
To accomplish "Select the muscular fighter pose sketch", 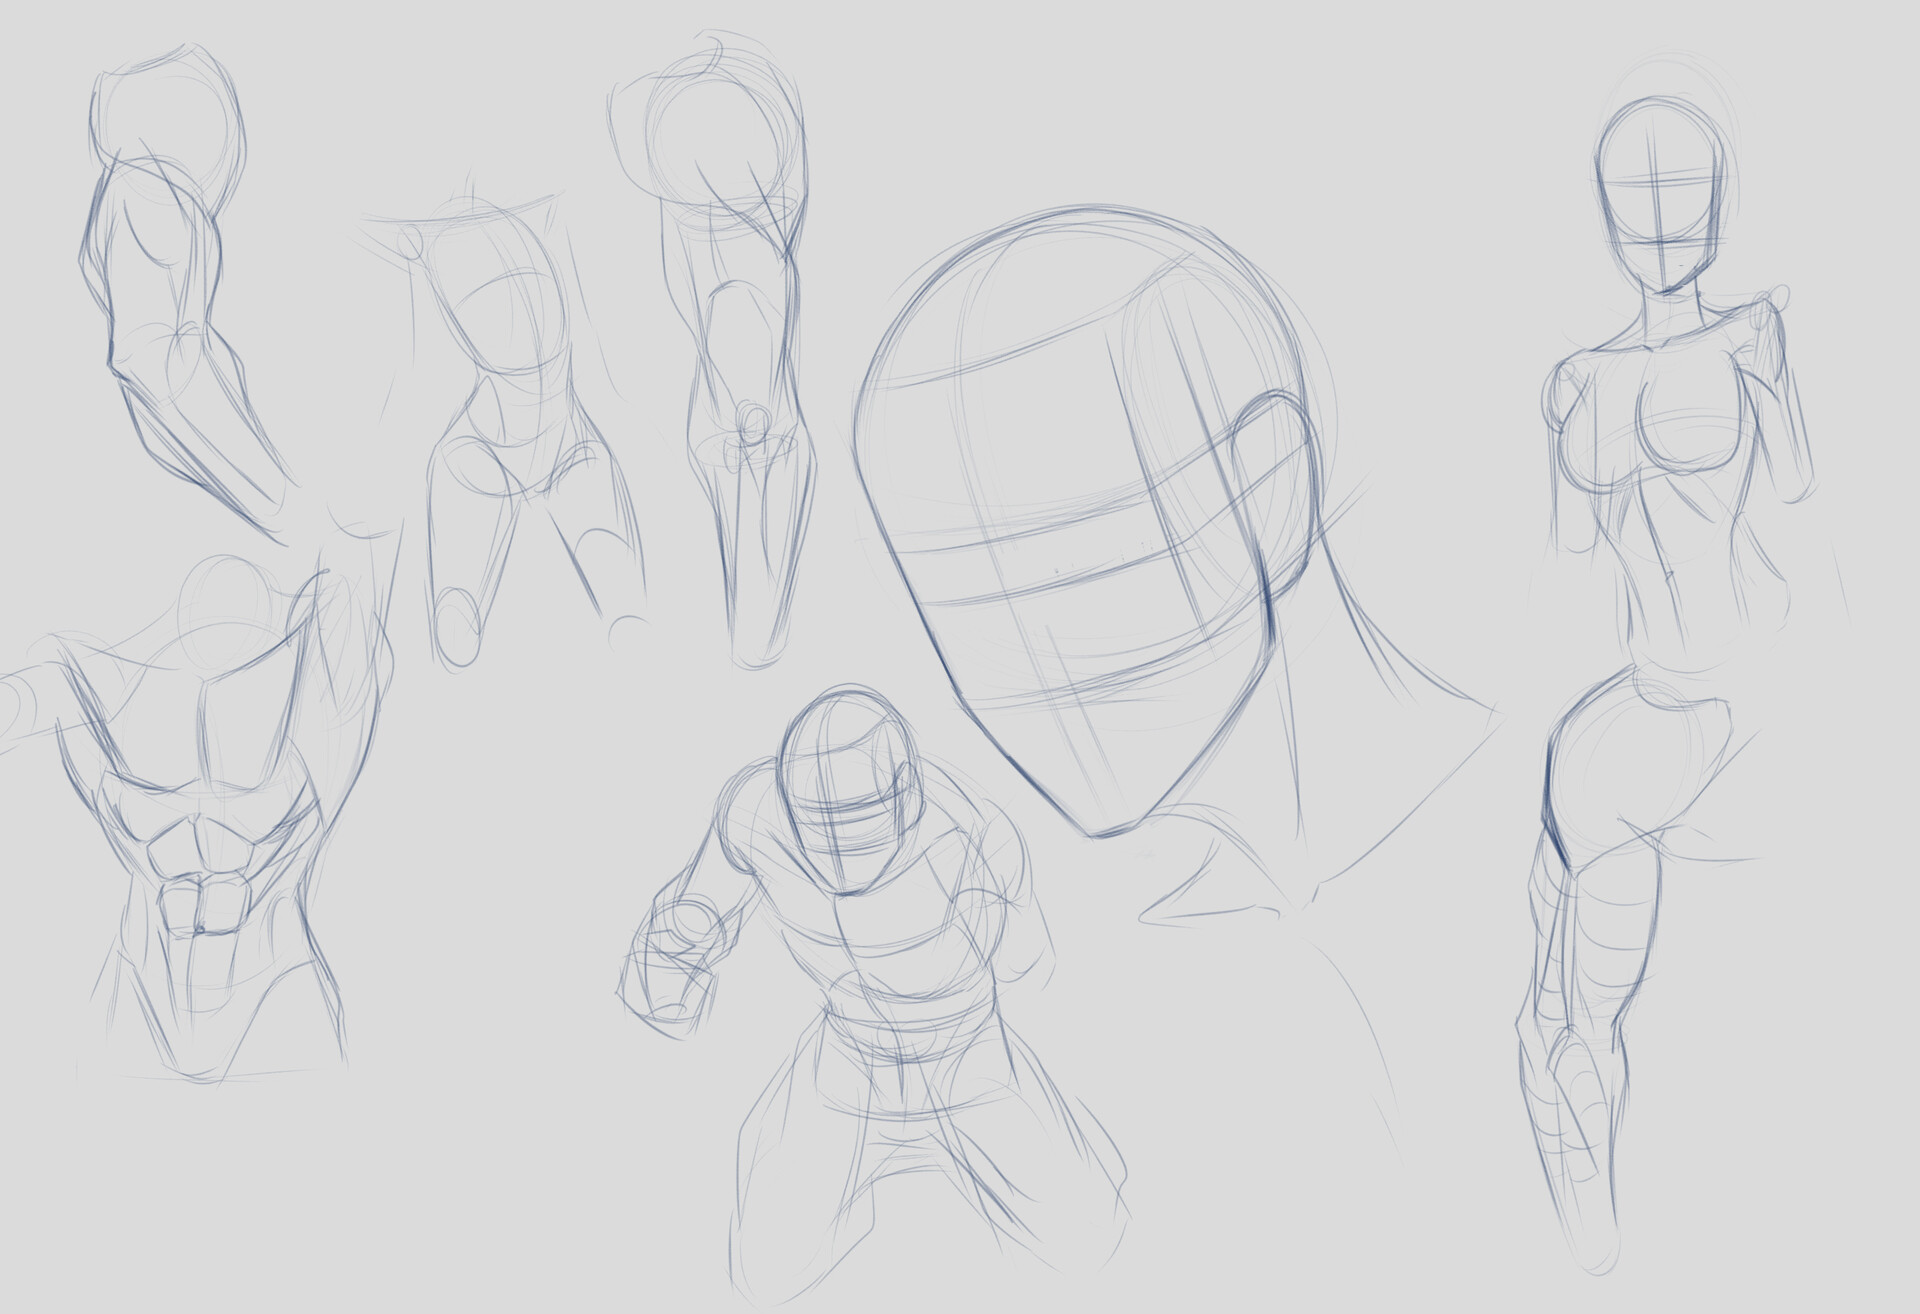I will (x=880, y=950).
